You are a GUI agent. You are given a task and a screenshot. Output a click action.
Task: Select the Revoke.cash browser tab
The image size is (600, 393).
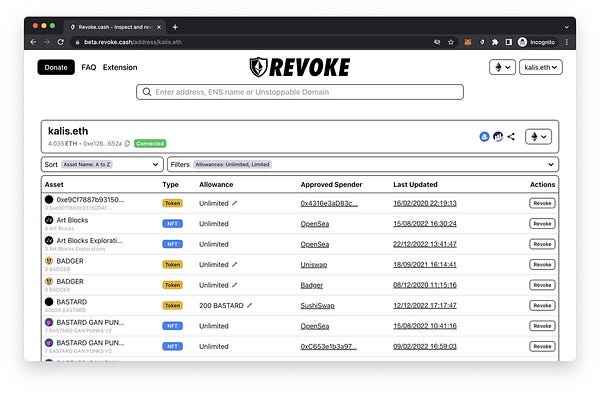(x=115, y=27)
